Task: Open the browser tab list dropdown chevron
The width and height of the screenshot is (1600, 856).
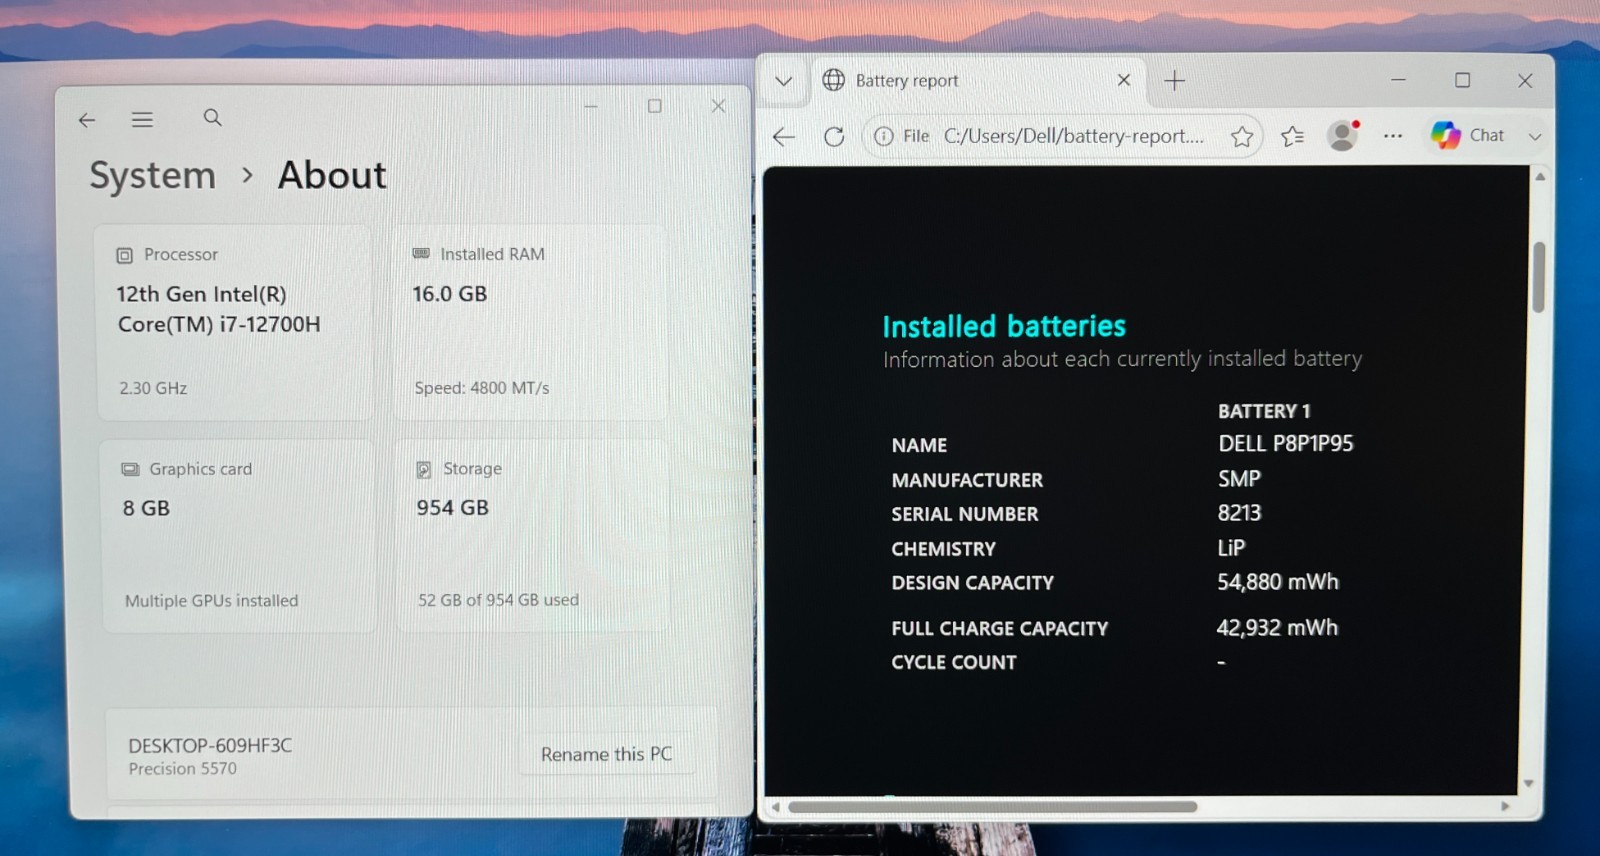Action: (x=784, y=81)
